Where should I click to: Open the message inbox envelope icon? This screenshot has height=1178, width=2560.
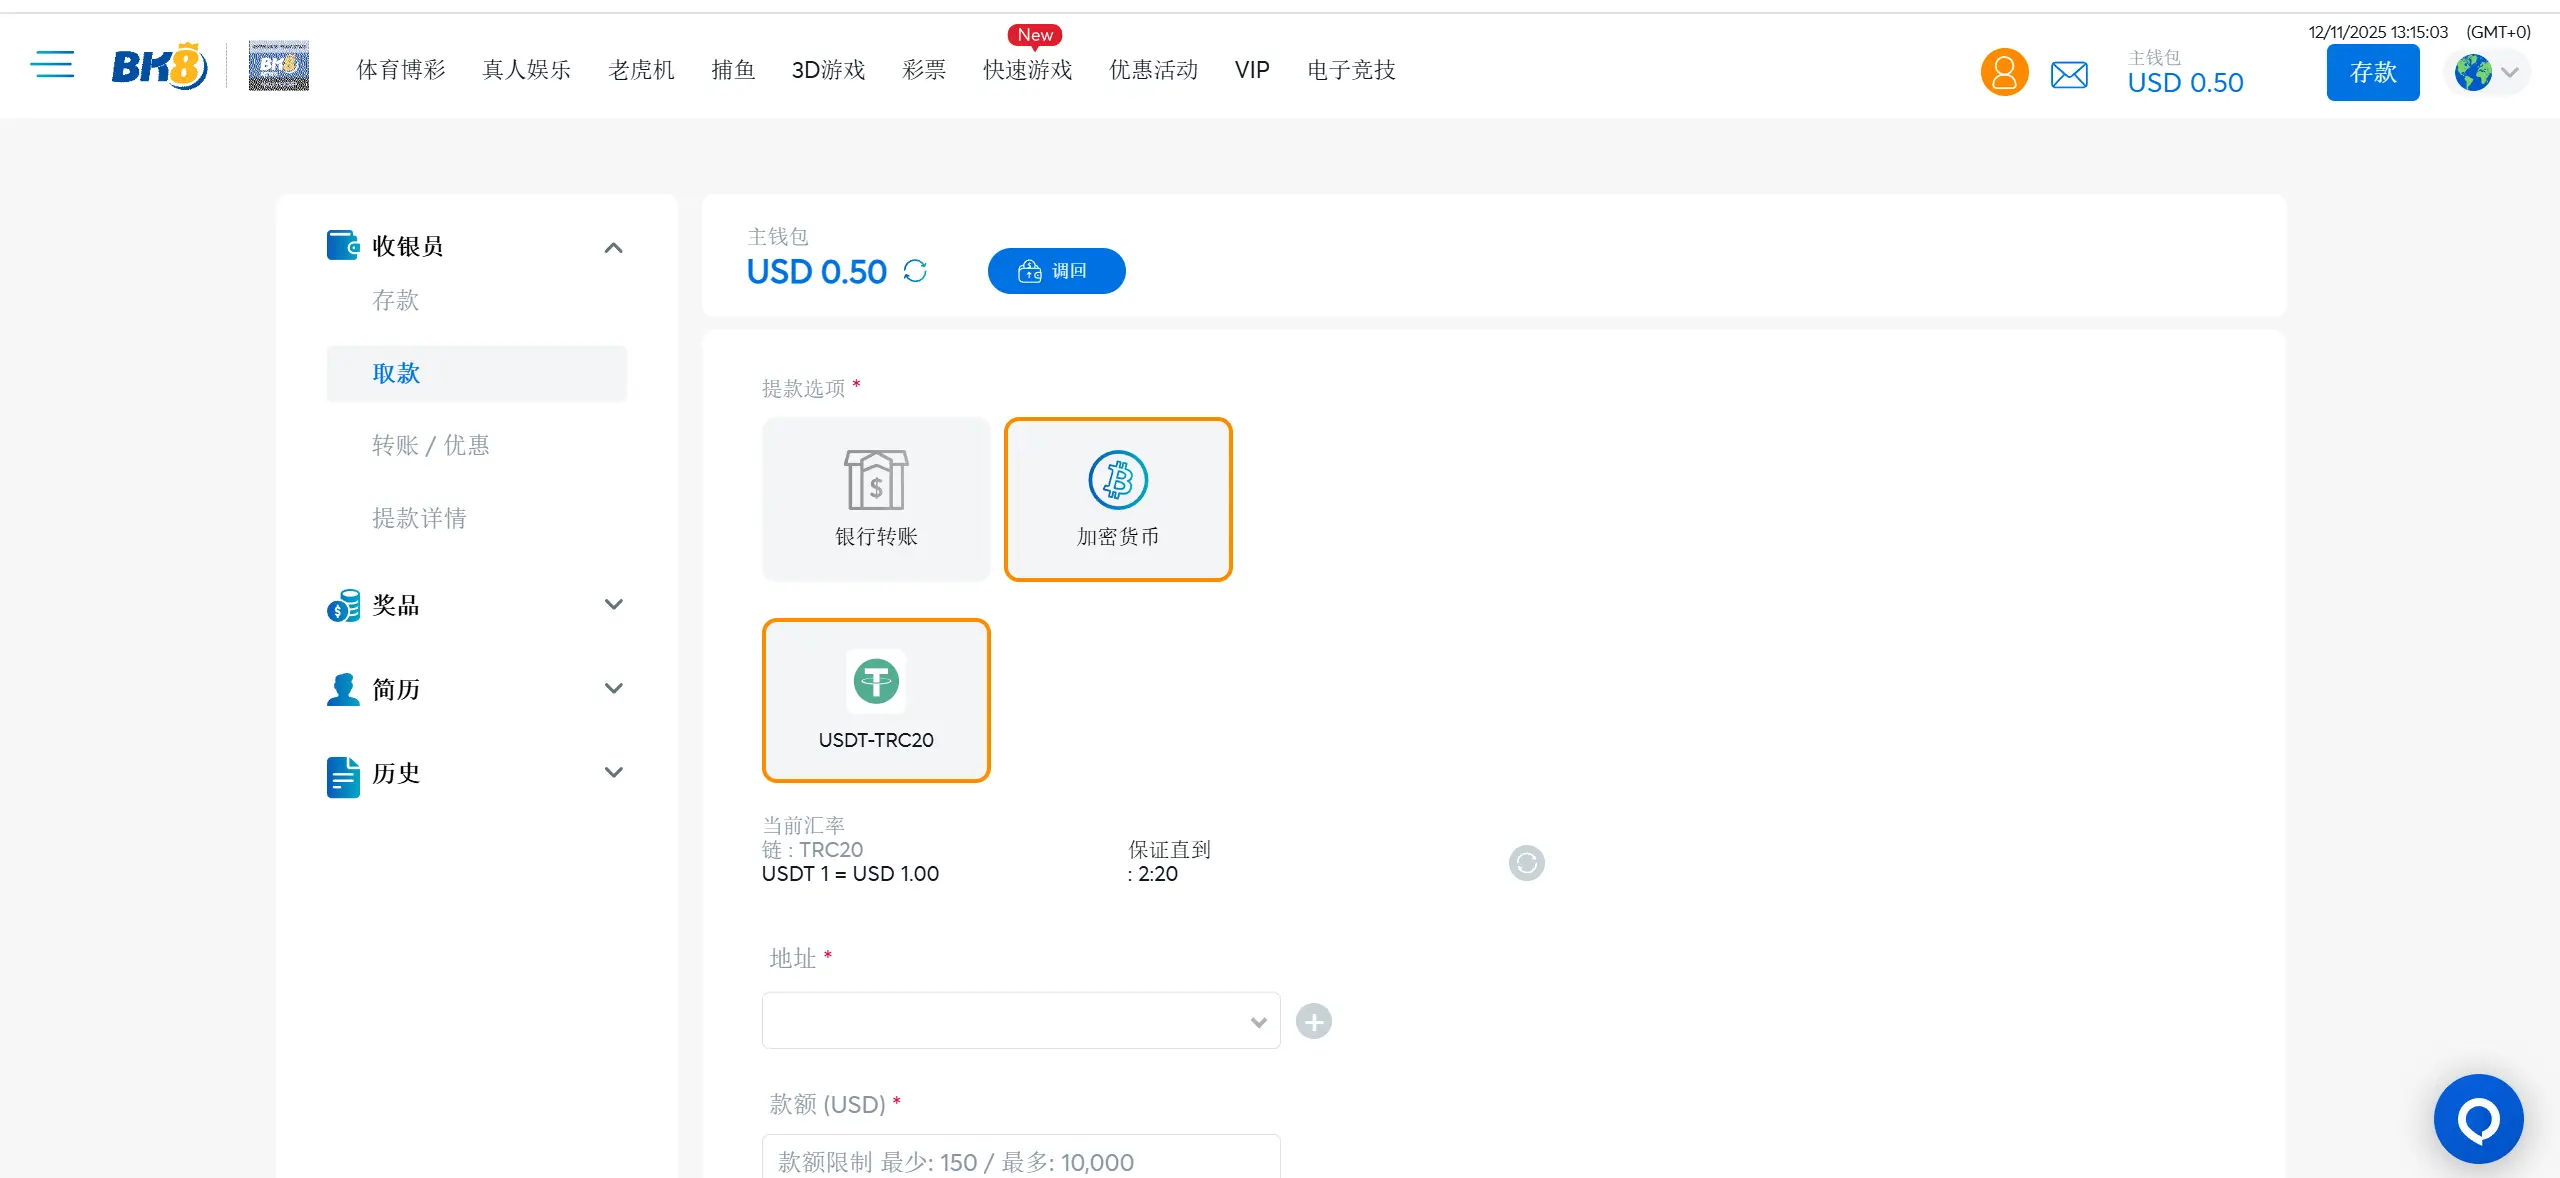click(x=2069, y=73)
